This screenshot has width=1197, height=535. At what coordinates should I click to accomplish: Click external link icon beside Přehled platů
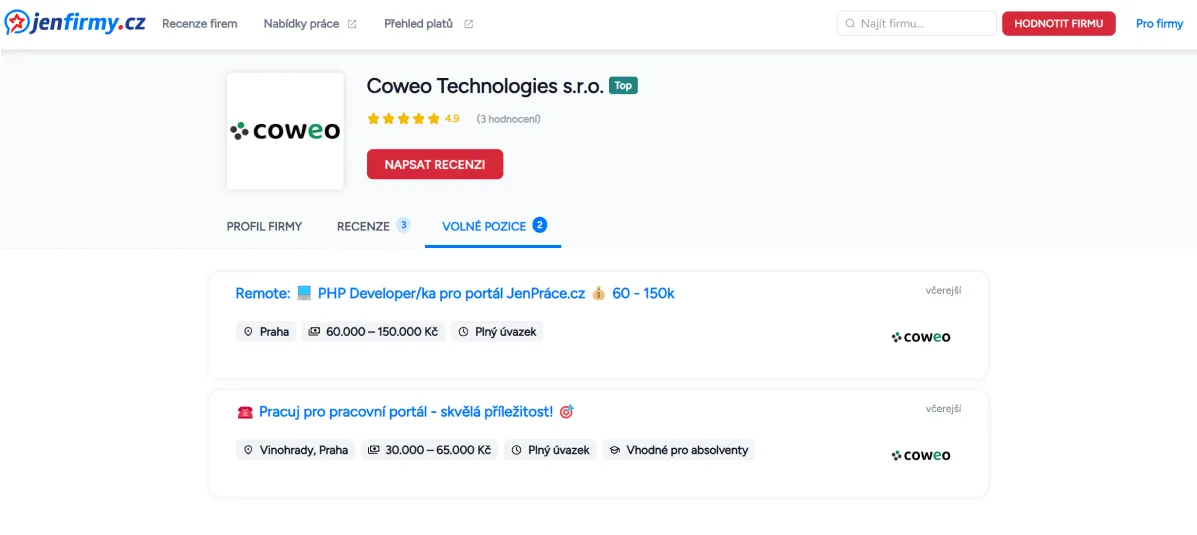pyautogui.click(x=469, y=24)
